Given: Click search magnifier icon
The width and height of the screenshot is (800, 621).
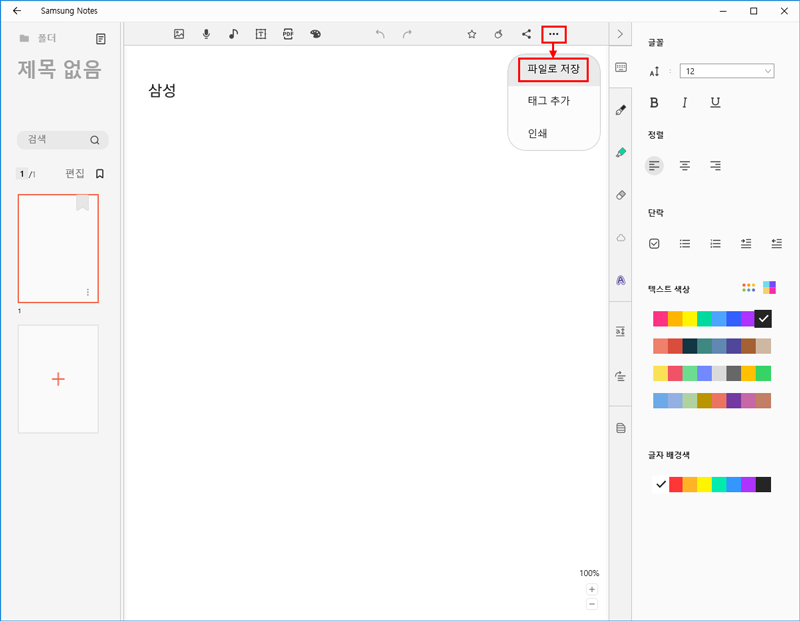Looking at the screenshot, I should pos(94,140).
